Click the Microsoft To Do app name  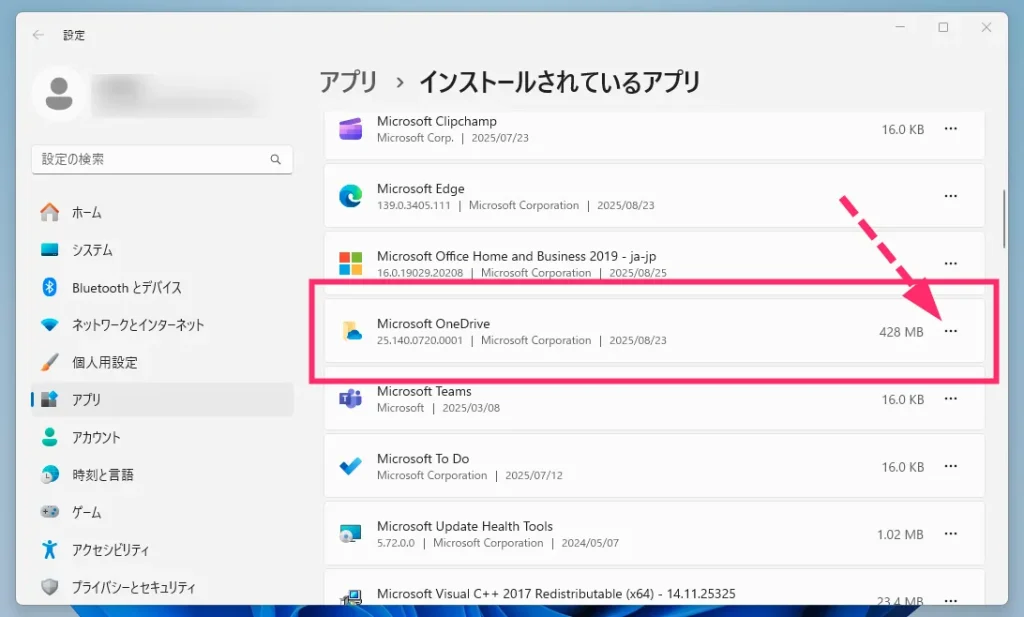click(423, 458)
